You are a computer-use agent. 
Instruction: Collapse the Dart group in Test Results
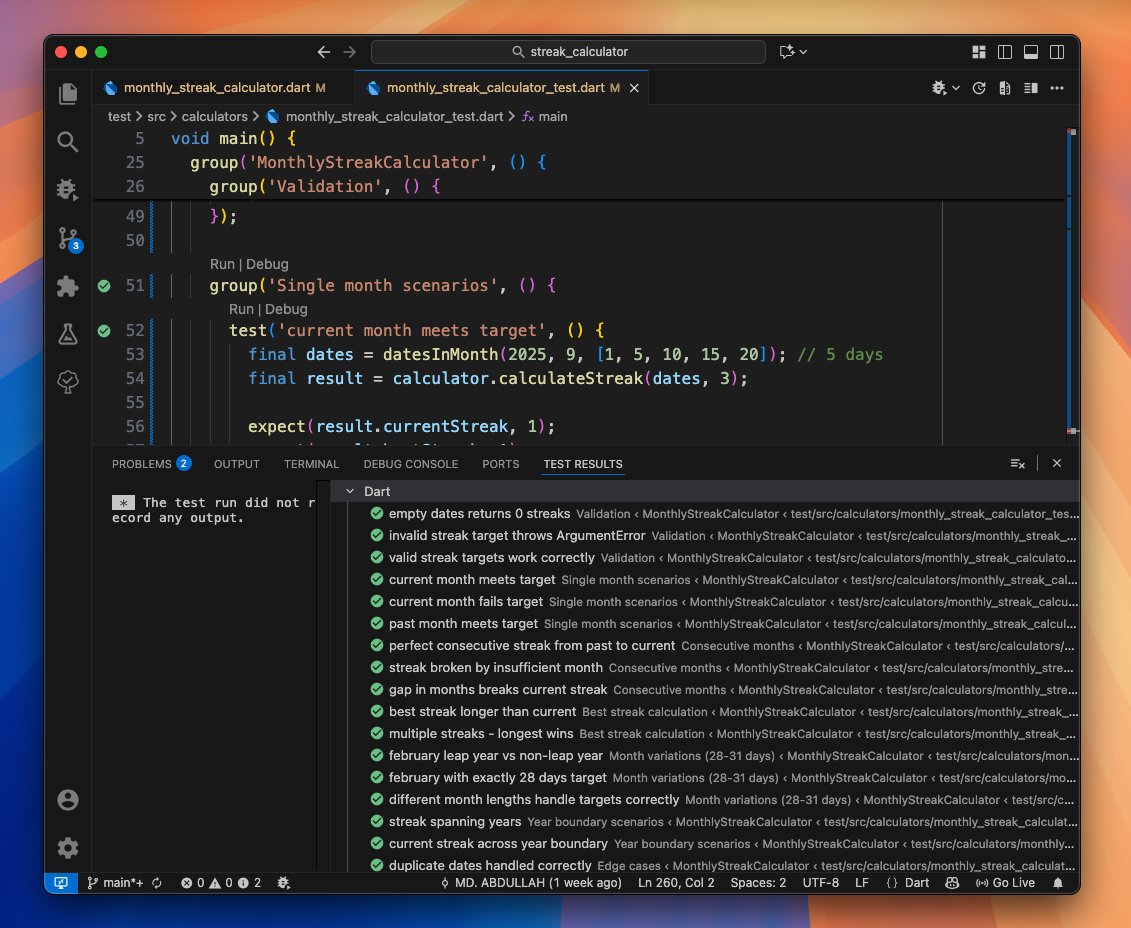349,491
